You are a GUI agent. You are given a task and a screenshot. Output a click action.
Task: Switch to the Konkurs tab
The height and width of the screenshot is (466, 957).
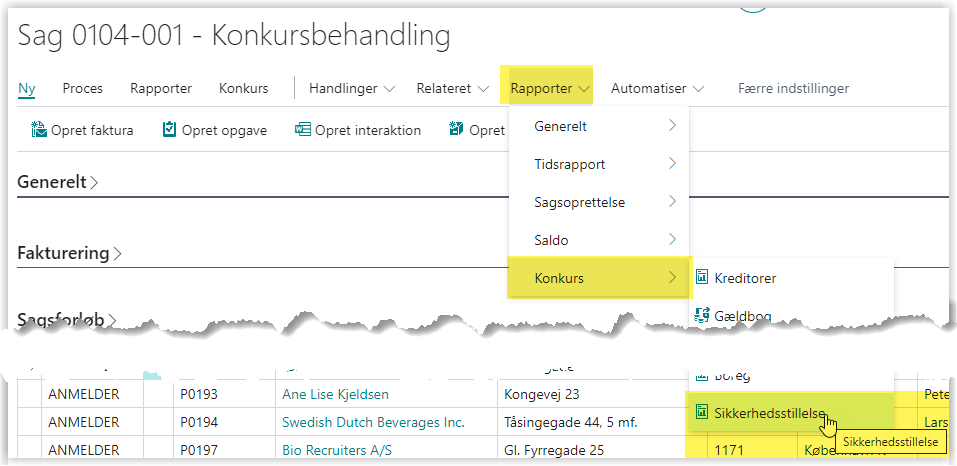[x=243, y=88]
